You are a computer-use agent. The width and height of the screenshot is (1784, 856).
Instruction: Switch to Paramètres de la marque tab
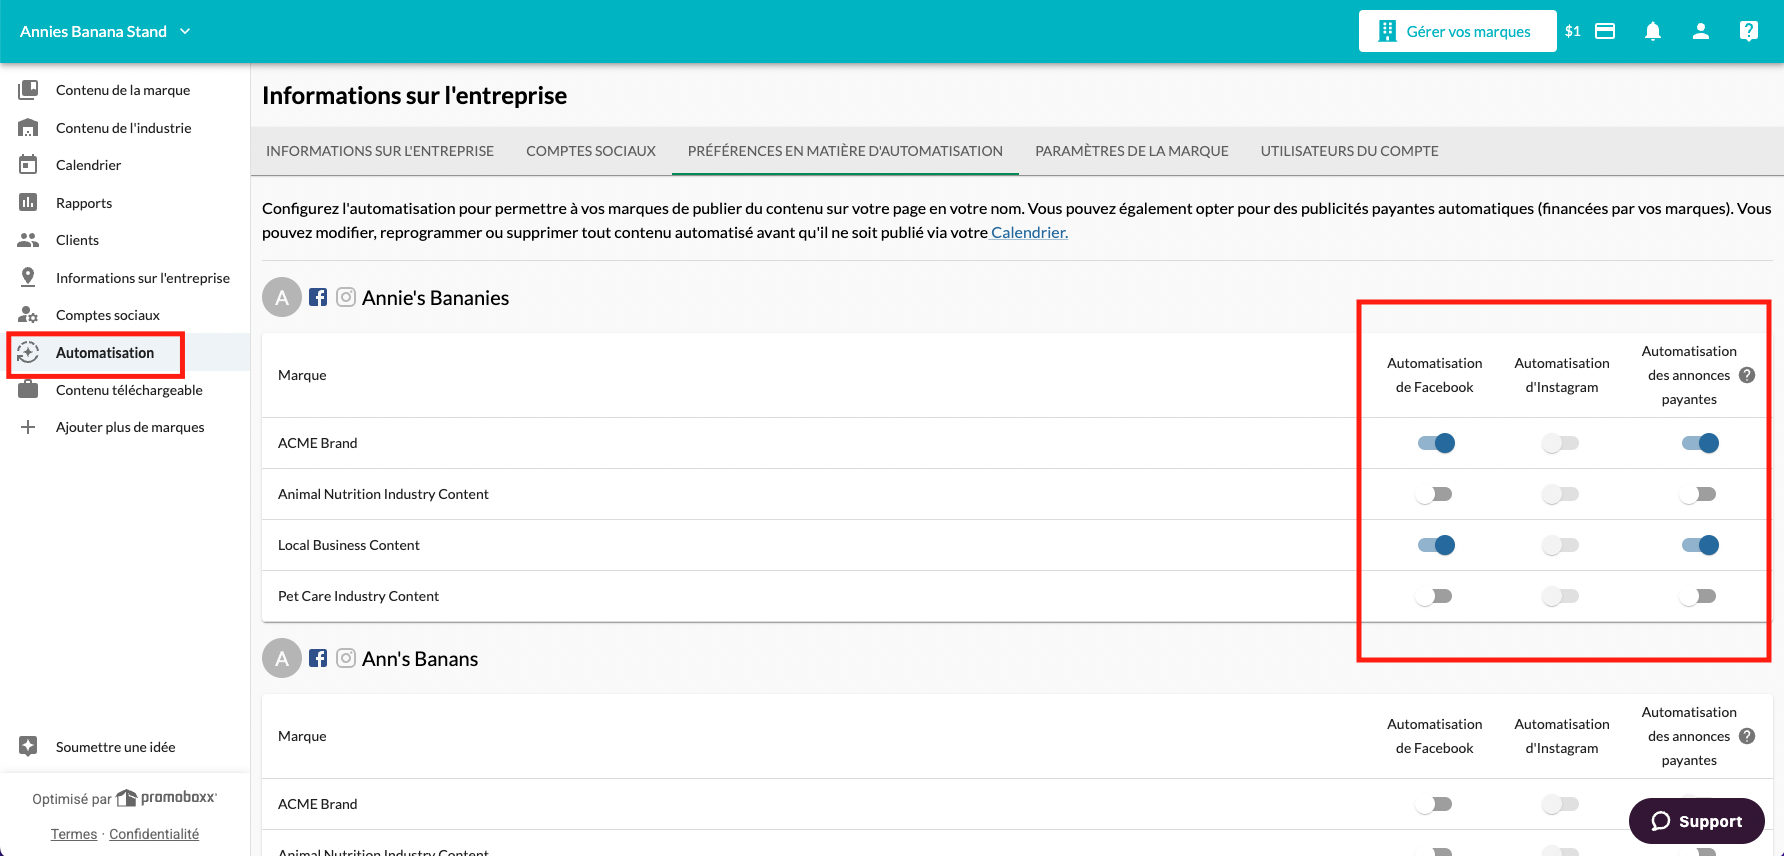pyautogui.click(x=1132, y=151)
